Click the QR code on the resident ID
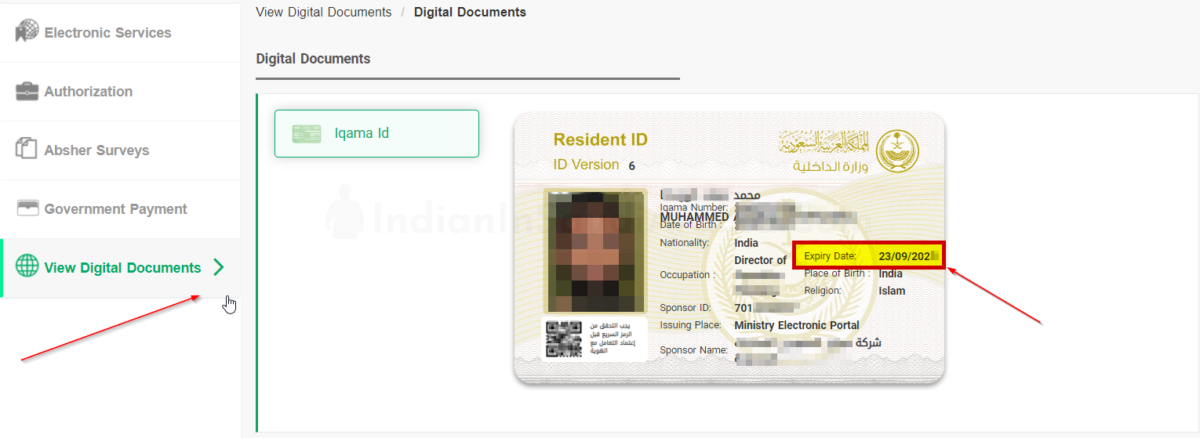Viewport: 1200px width, 438px height. click(563, 339)
